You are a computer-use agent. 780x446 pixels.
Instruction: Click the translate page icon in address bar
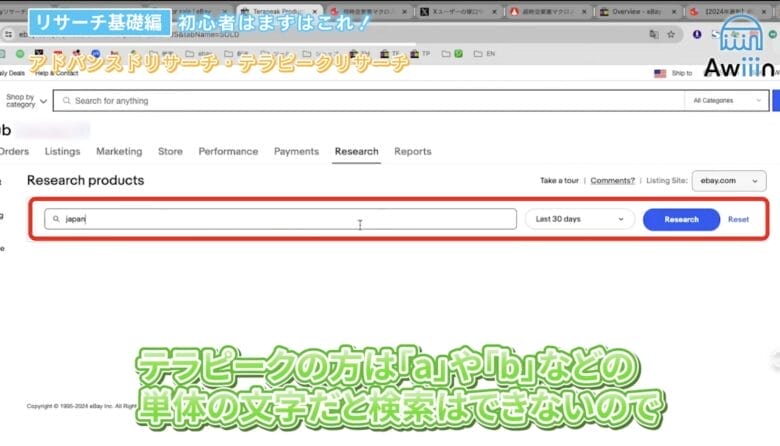[654, 34]
